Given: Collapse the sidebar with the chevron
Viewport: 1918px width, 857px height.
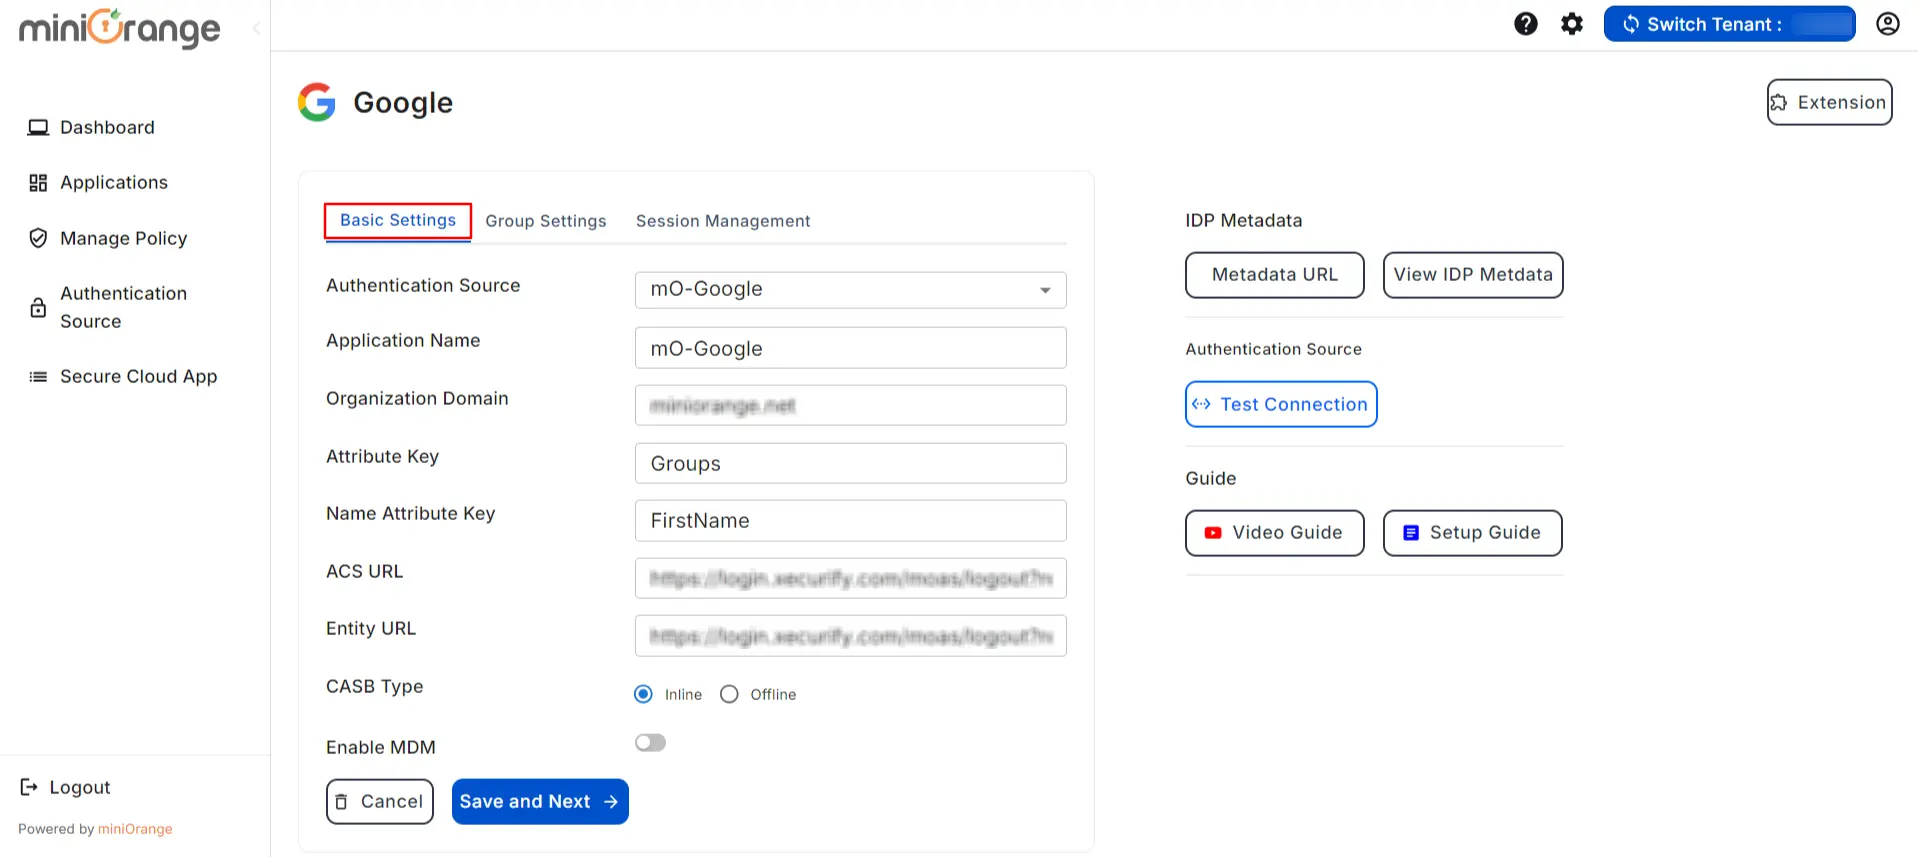Looking at the screenshot, I should tap(256, 28).
